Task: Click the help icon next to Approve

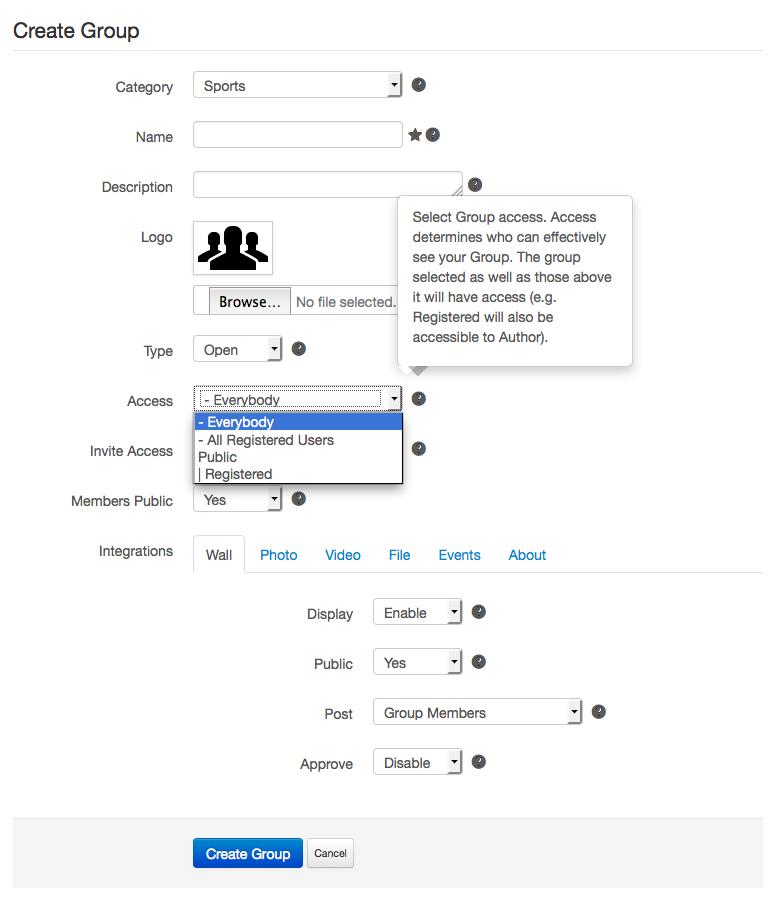Action: [479, 762]
